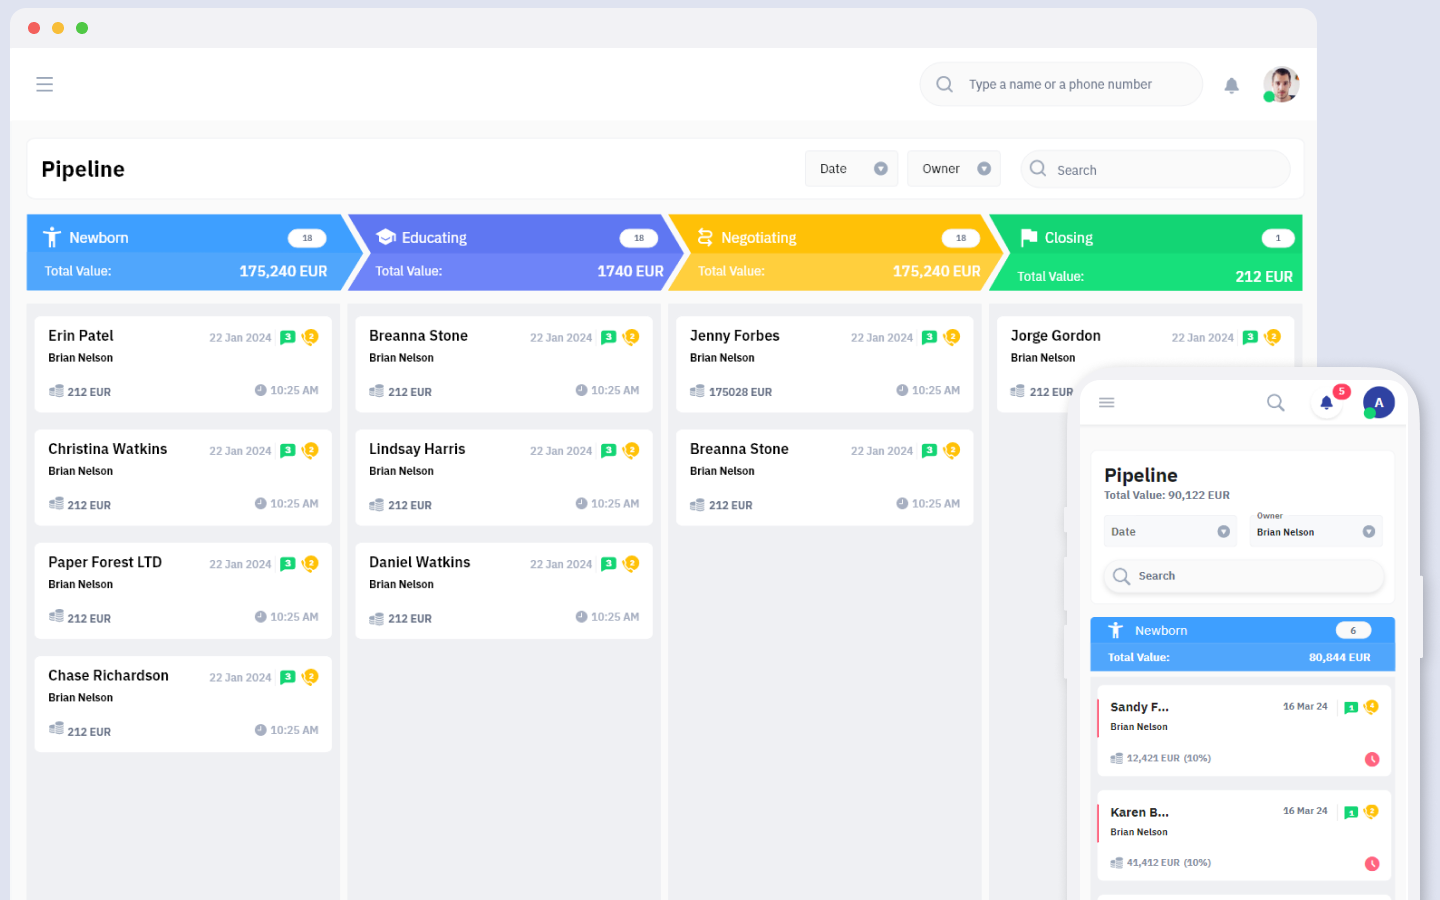Image resolution: width=1440 pixels, height=900 pixels.
Task: Click the mobile Search field
Action: point(1244,576)
